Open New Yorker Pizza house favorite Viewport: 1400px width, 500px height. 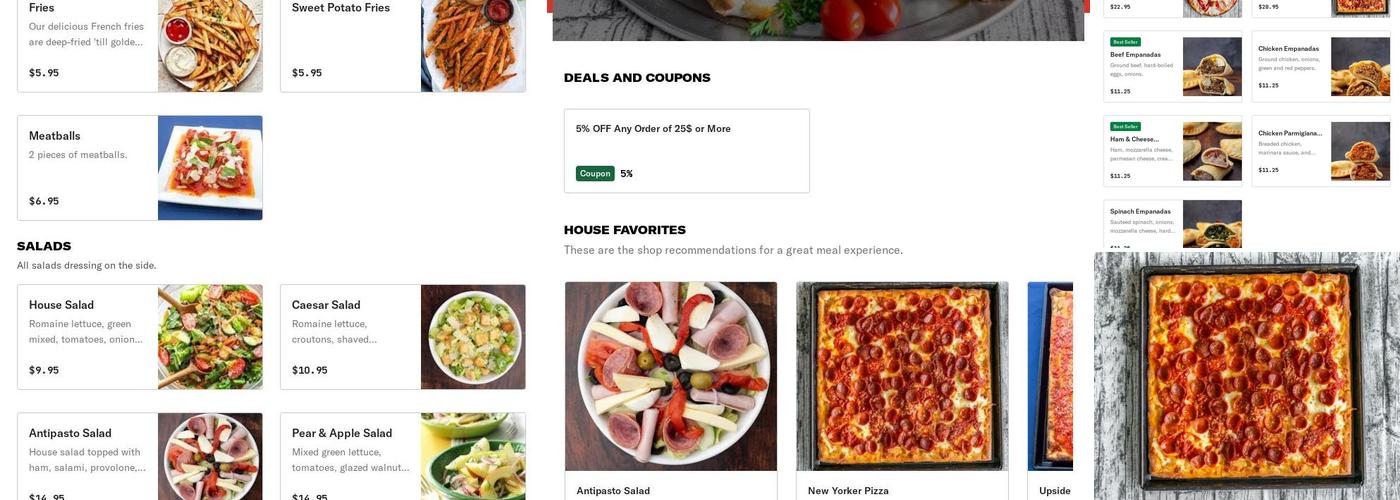[902, 391]
